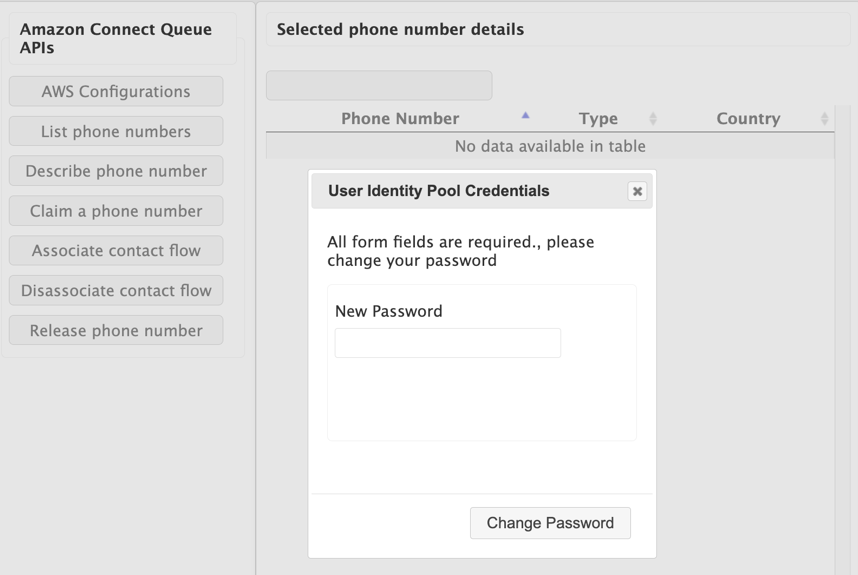Screen dimensions: 858x575
Task: Click Disassociate contact flow button
Action: tap(116, 291)
